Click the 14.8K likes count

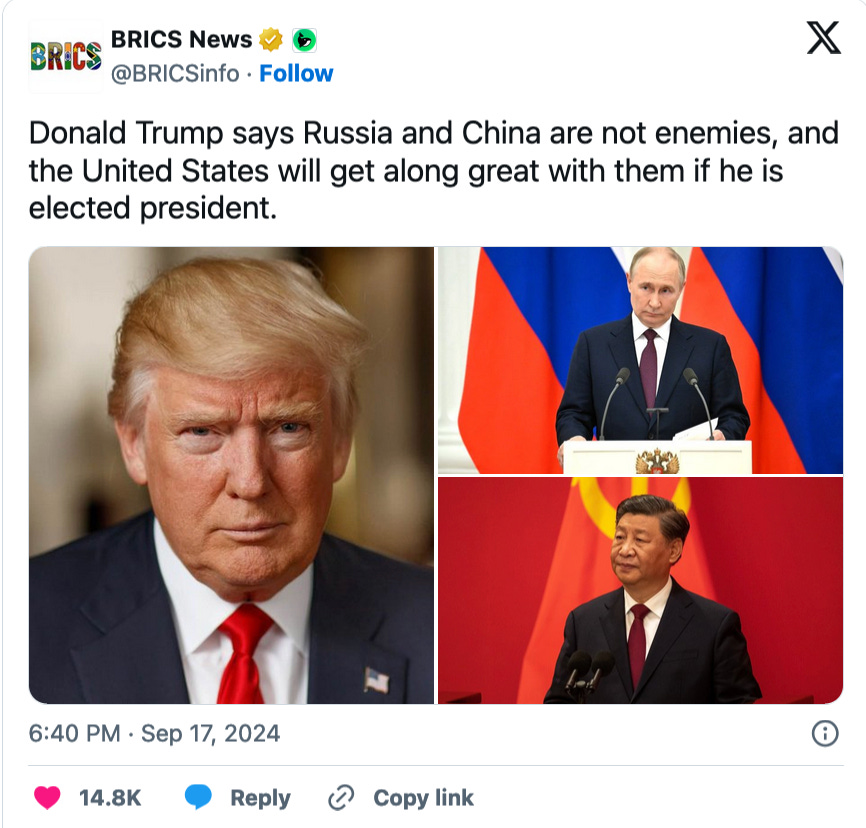(110, 798)
